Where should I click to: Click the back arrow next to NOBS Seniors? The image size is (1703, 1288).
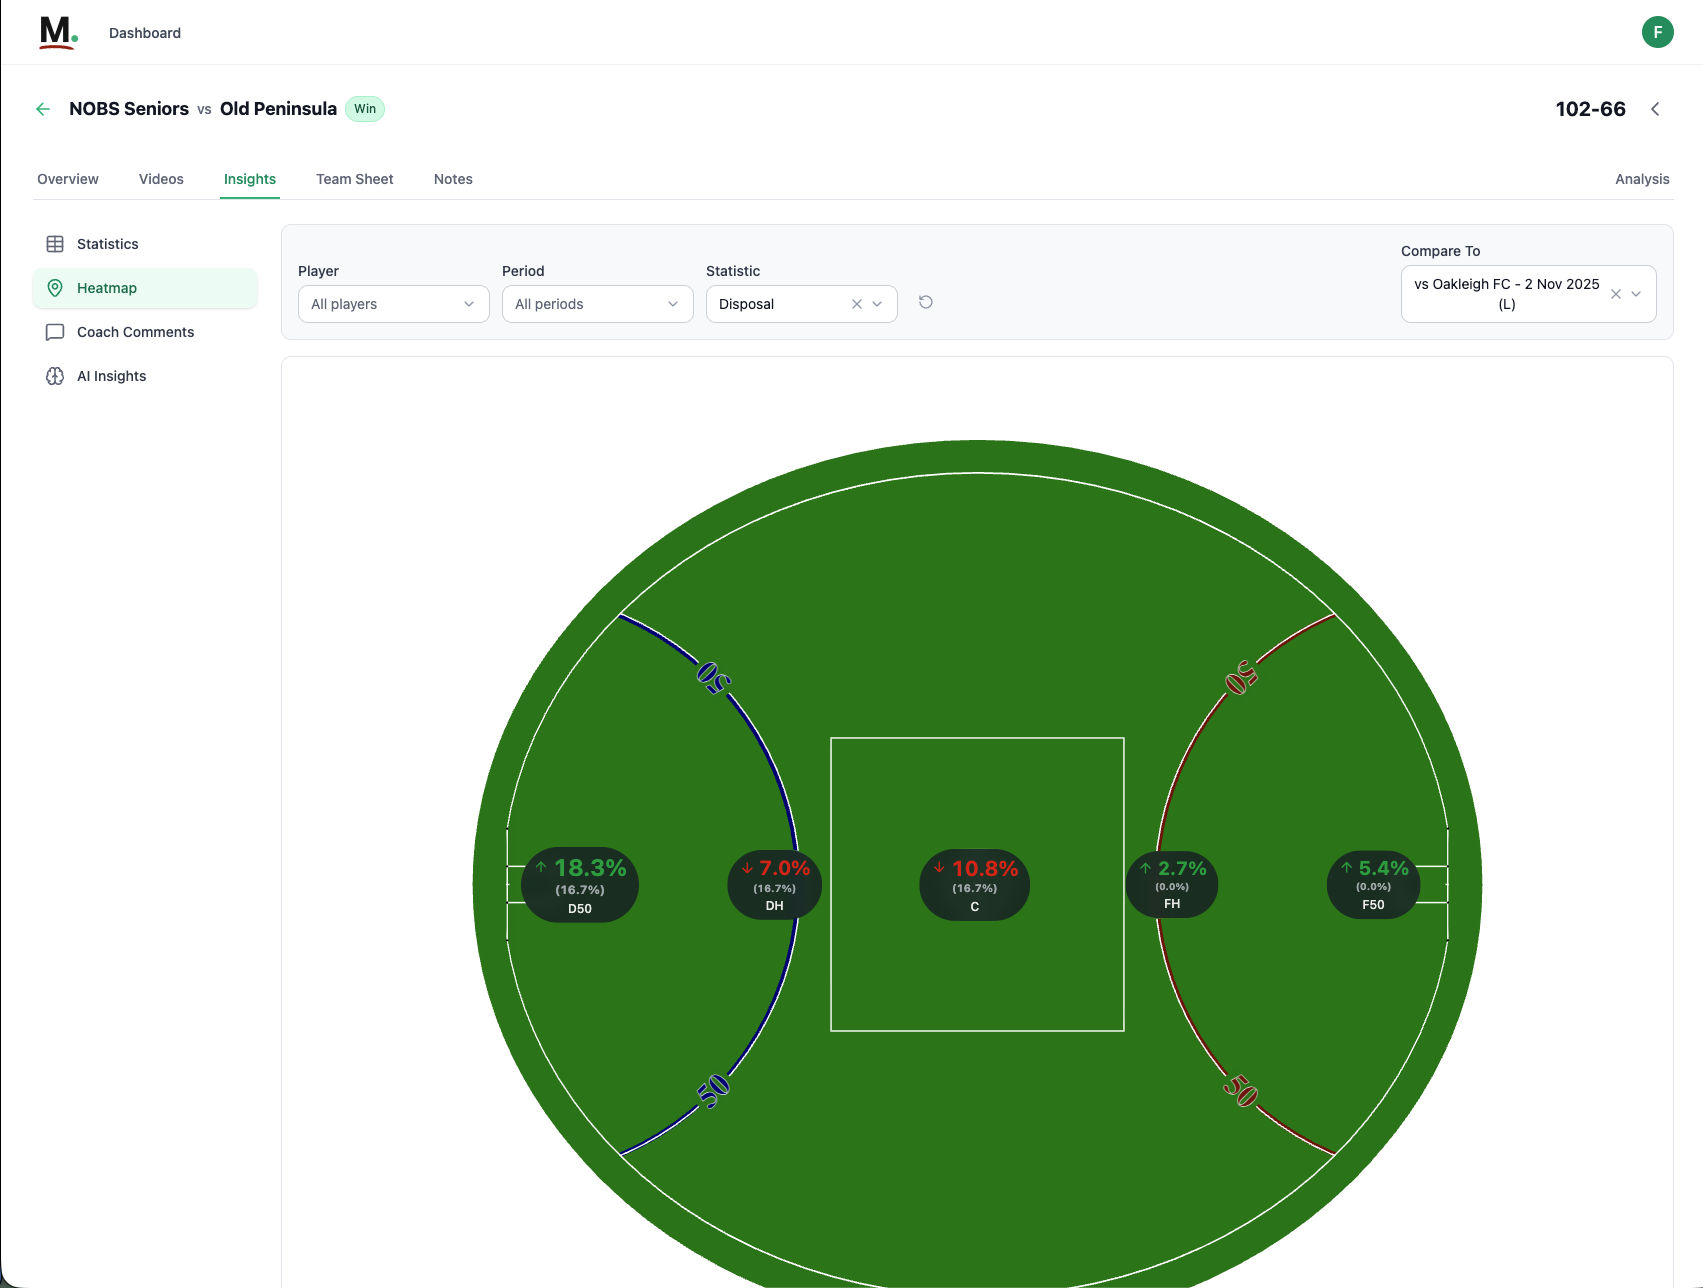pyautogui.click(x=42, y=108)
